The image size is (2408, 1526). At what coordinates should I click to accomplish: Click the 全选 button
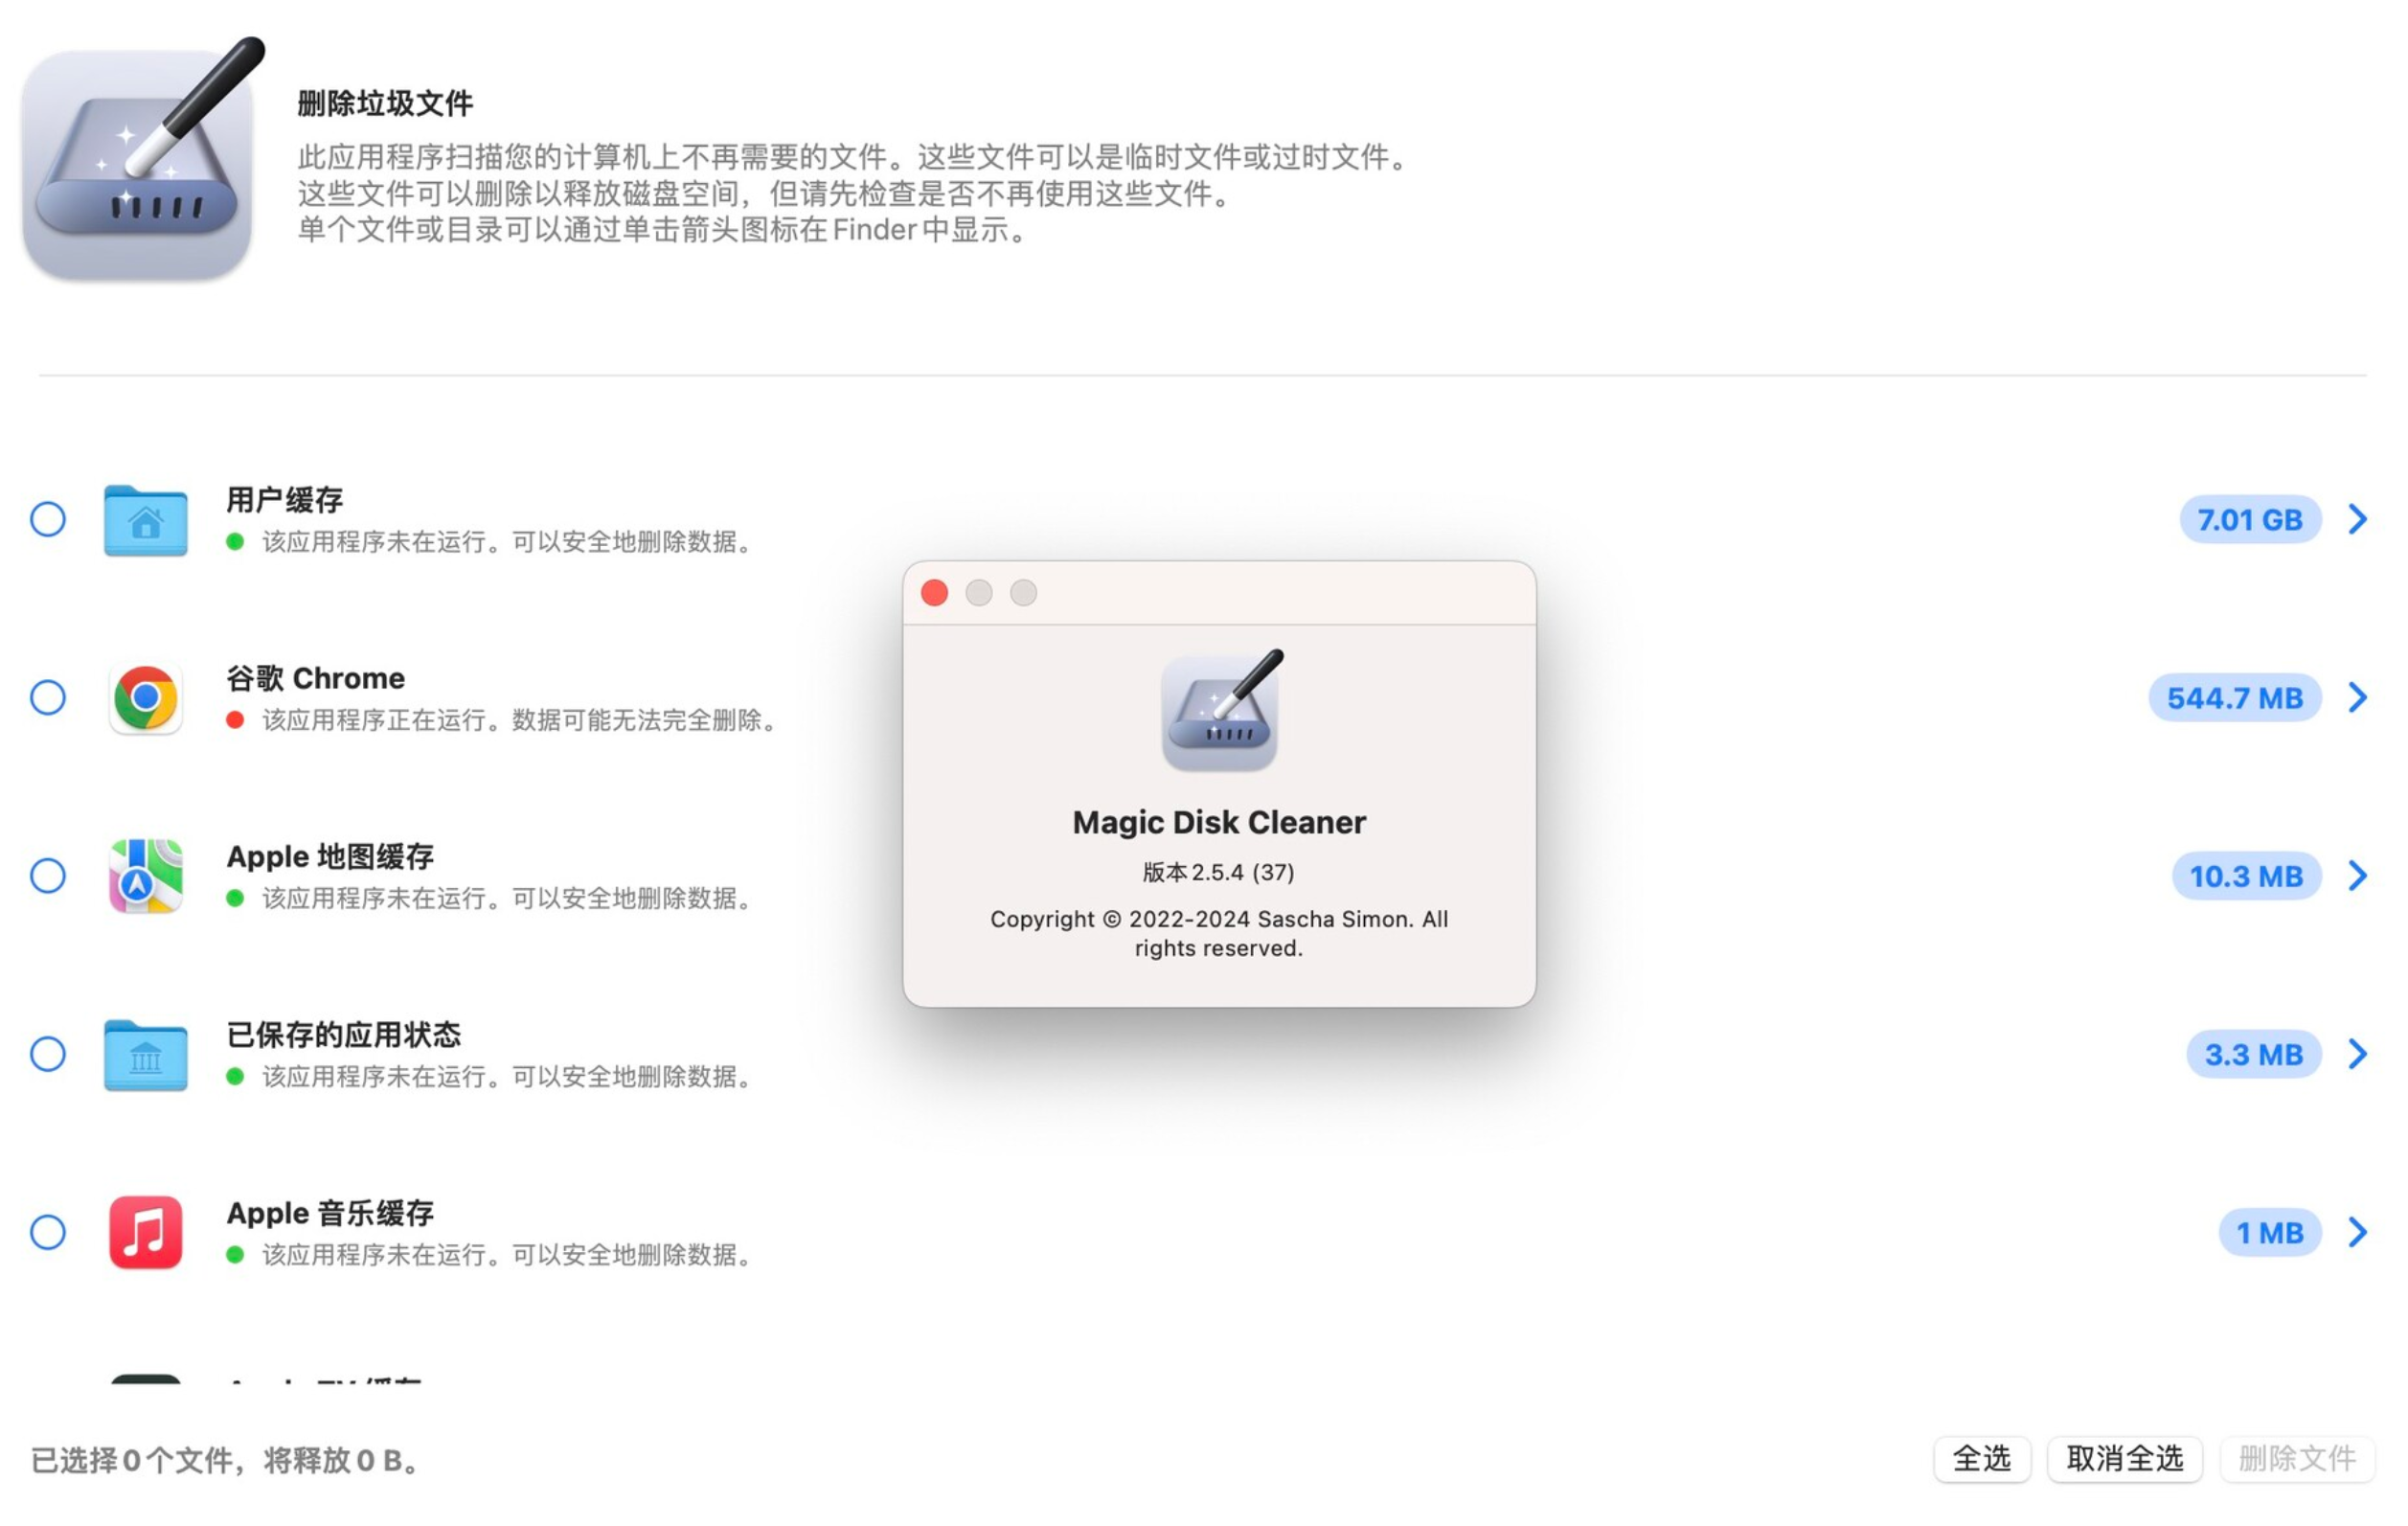tap(1982, 1459)
